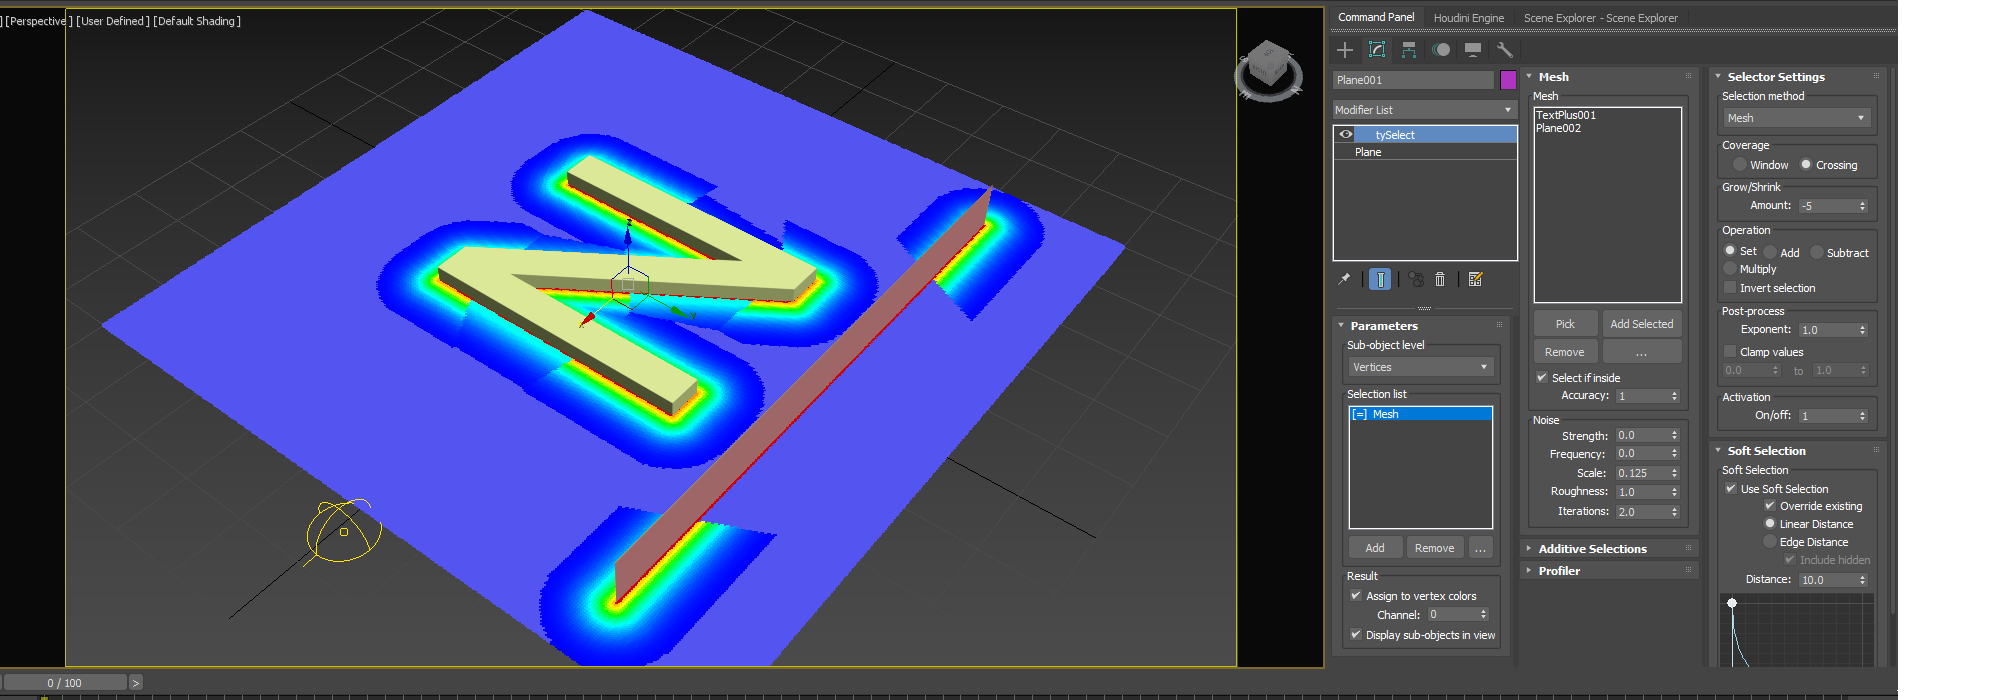Switch to the Hierarchy panel icon
The height and width of the screenshot is (700, 1997).
click(1409, 50)
